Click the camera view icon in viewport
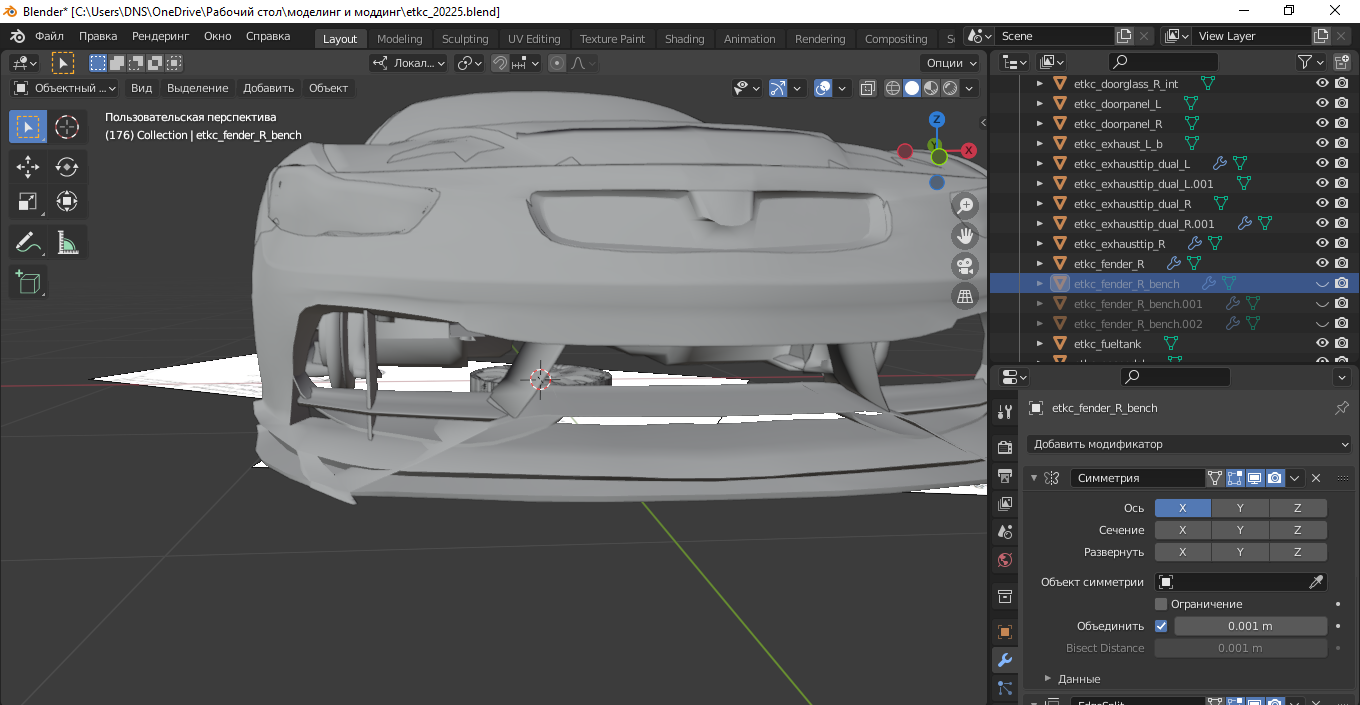This screenshot has width=1360, height=705. tap(965, 266)
